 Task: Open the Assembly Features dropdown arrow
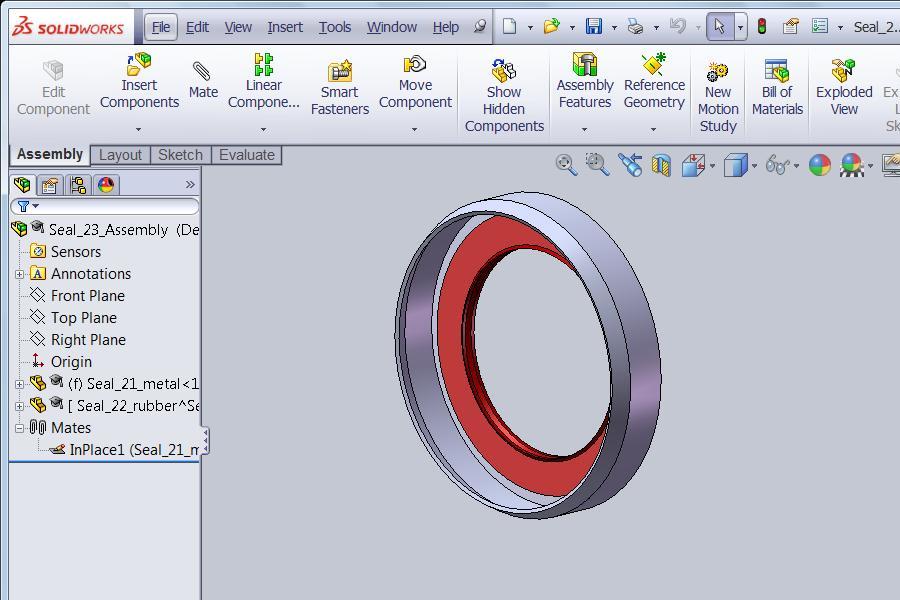point(584,129)
